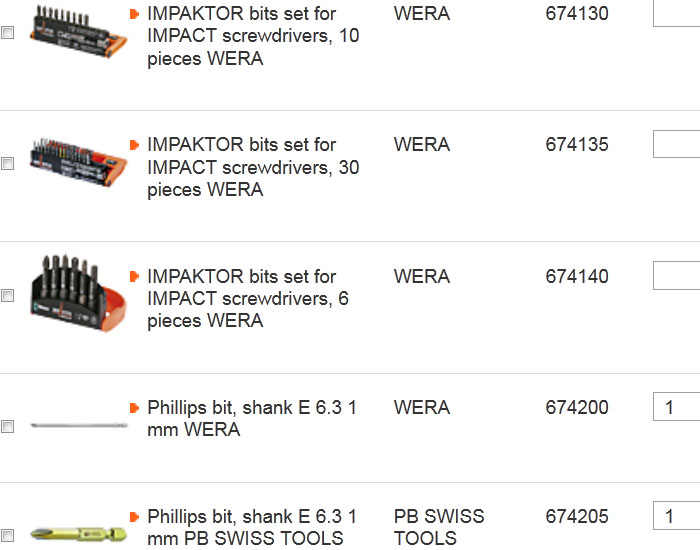This screenshot has height=550, width=700.
Task: Click orange arrow beside Phillips bit PB SWISS TOOLS
Action: (134, 517)
